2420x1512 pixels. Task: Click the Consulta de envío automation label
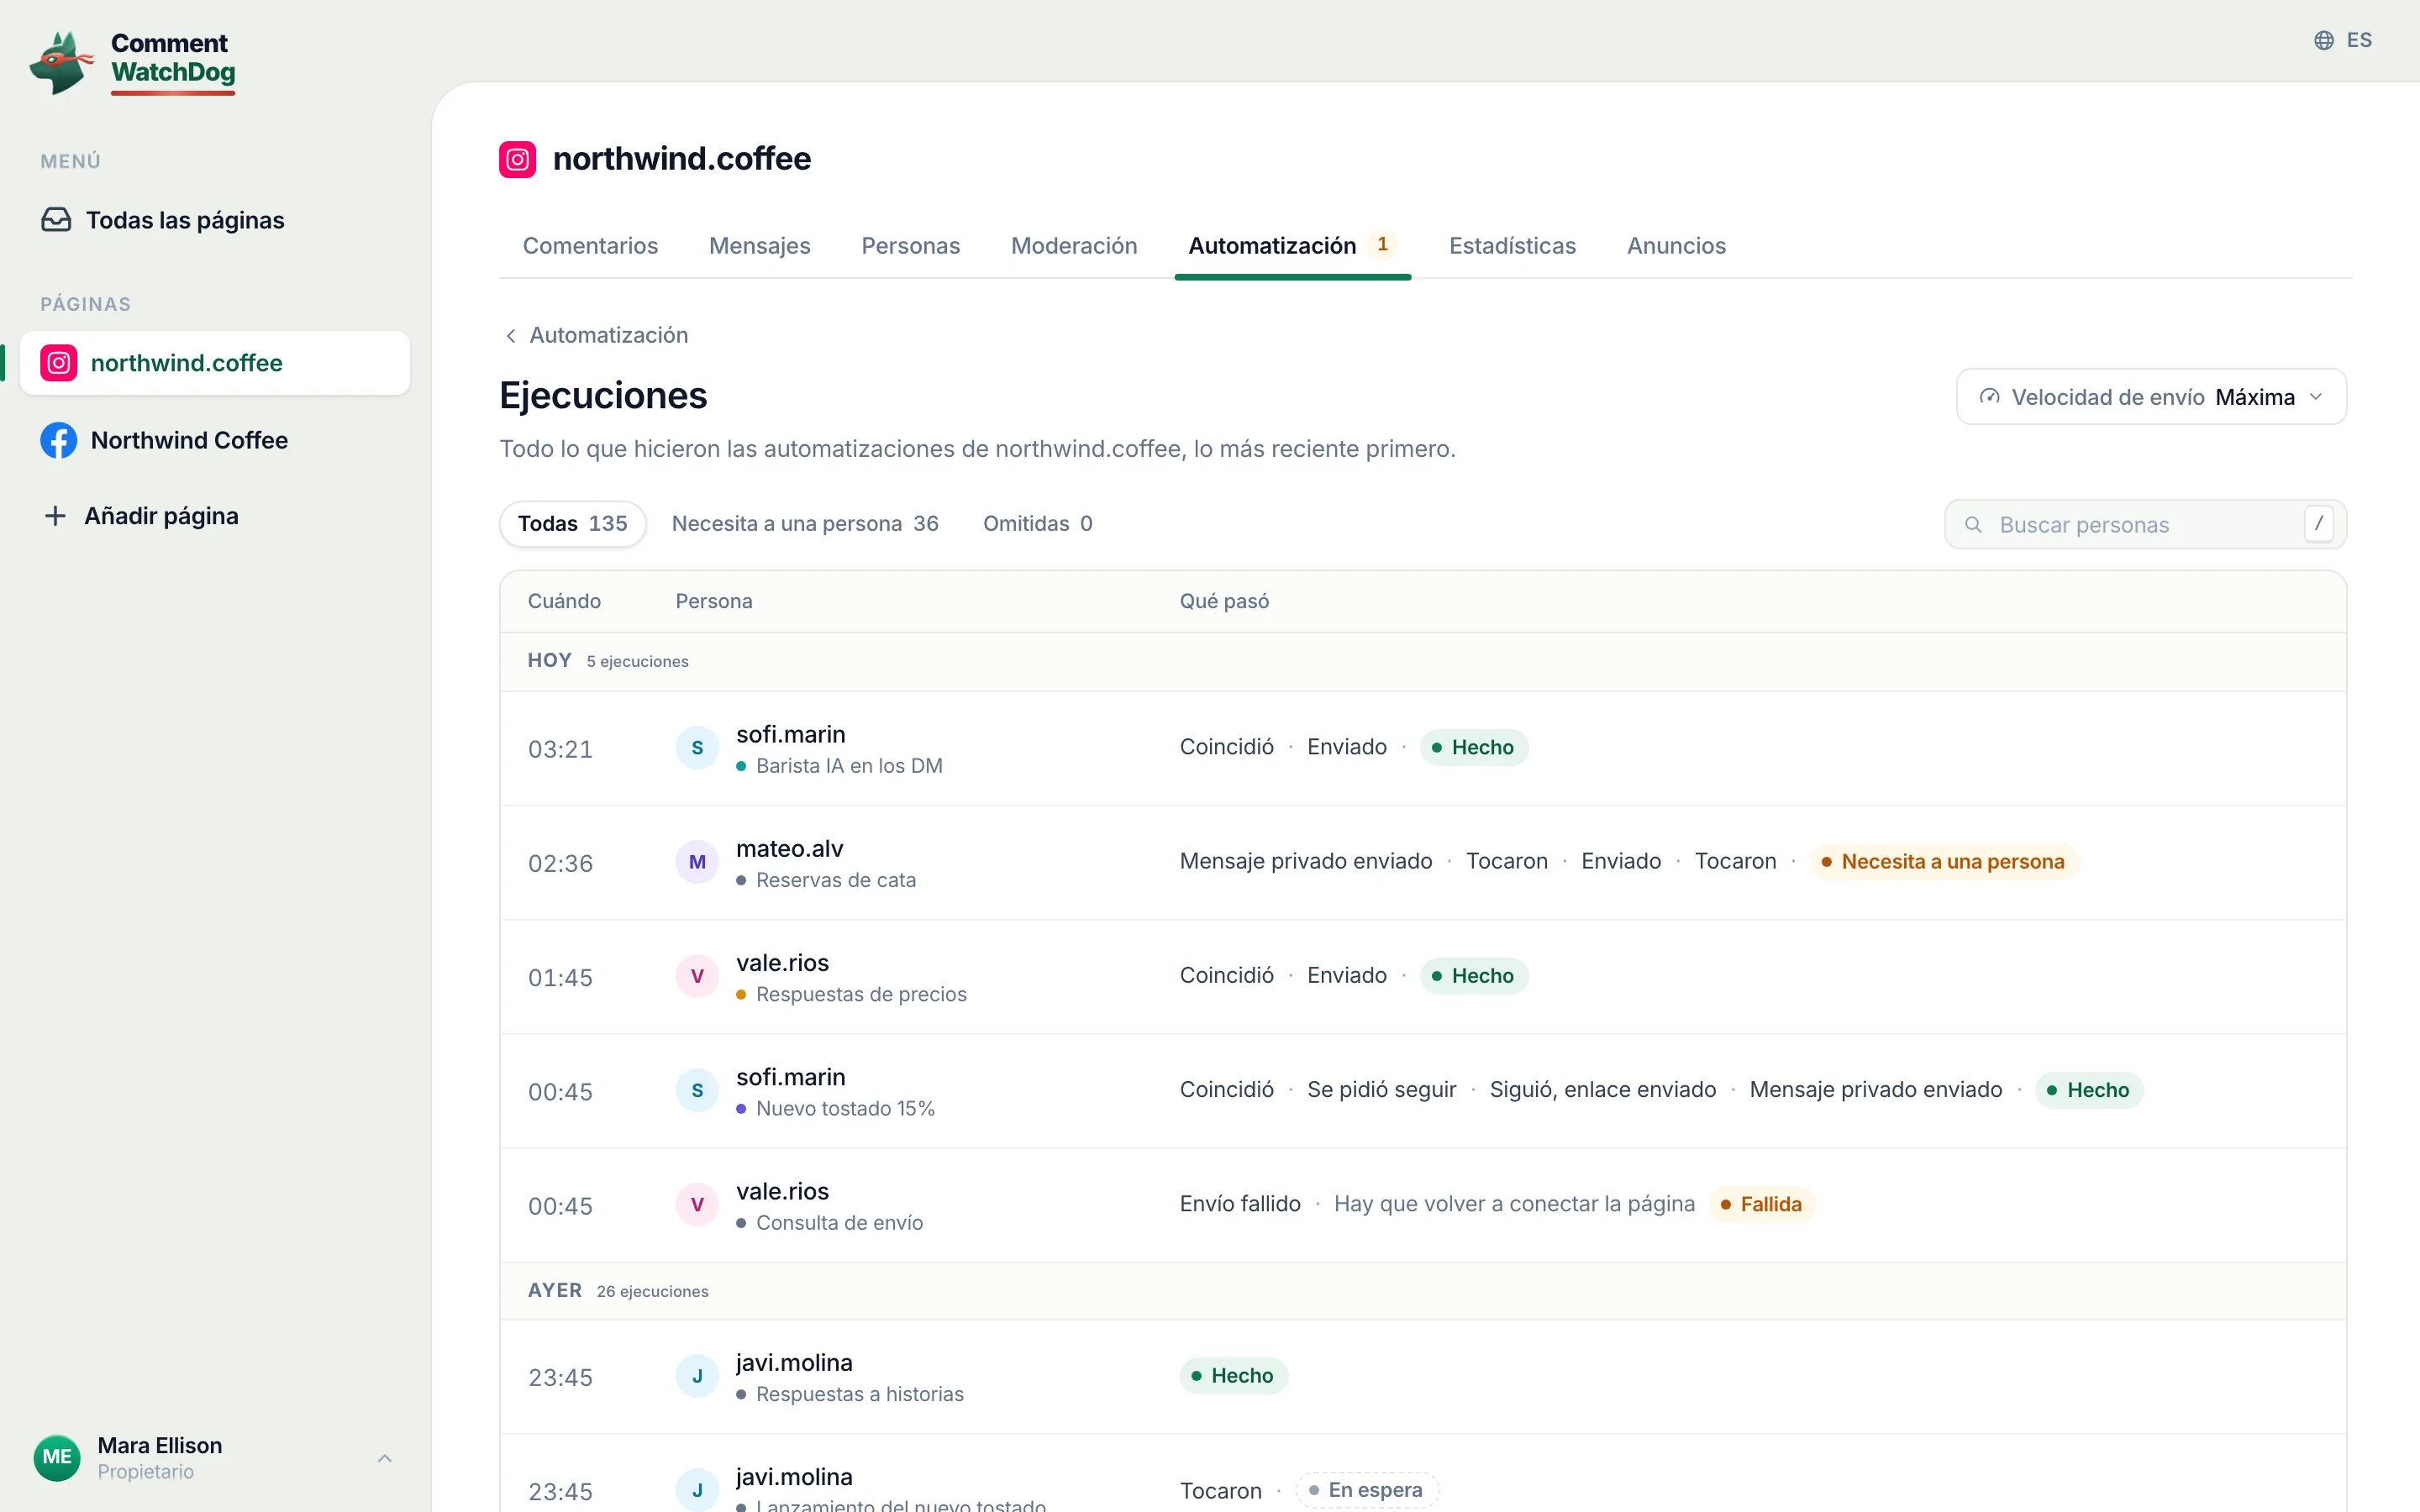tap(839, 1223)
